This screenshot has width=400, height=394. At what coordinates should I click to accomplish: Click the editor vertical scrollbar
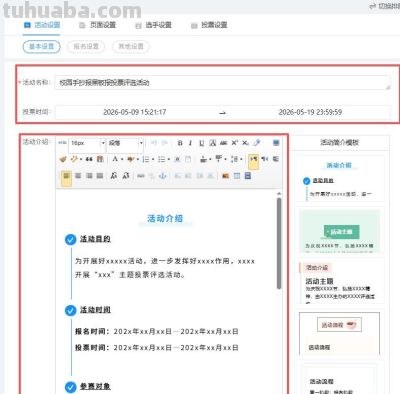pos(279,243)
